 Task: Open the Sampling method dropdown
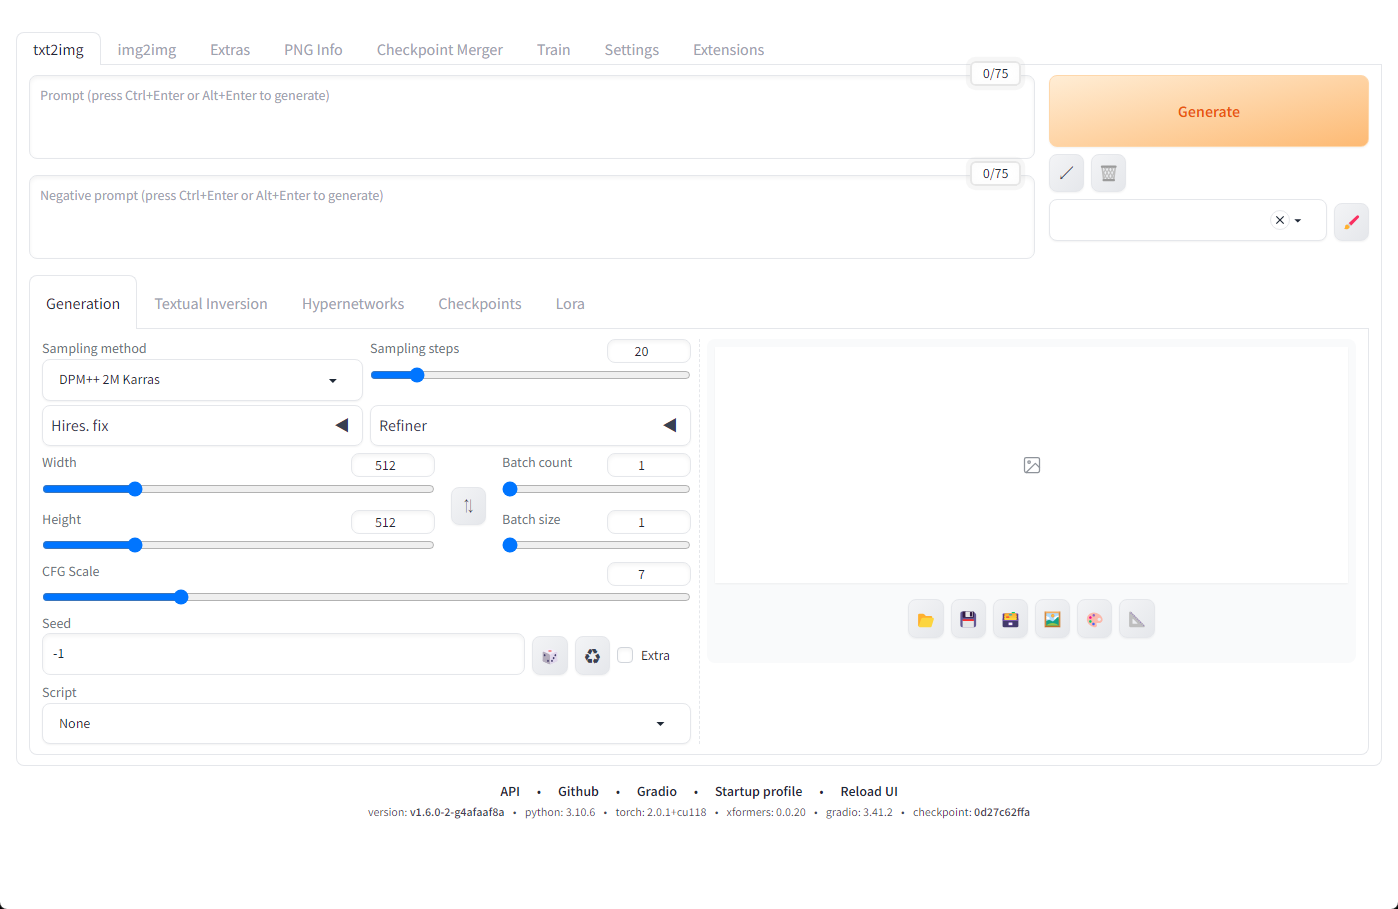[x=200, y=380]
